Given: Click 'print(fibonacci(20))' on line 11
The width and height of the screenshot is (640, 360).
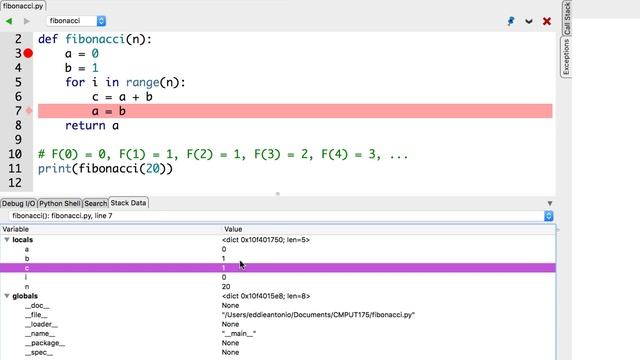Looking at the screenshot, I should tap(105, 168).
